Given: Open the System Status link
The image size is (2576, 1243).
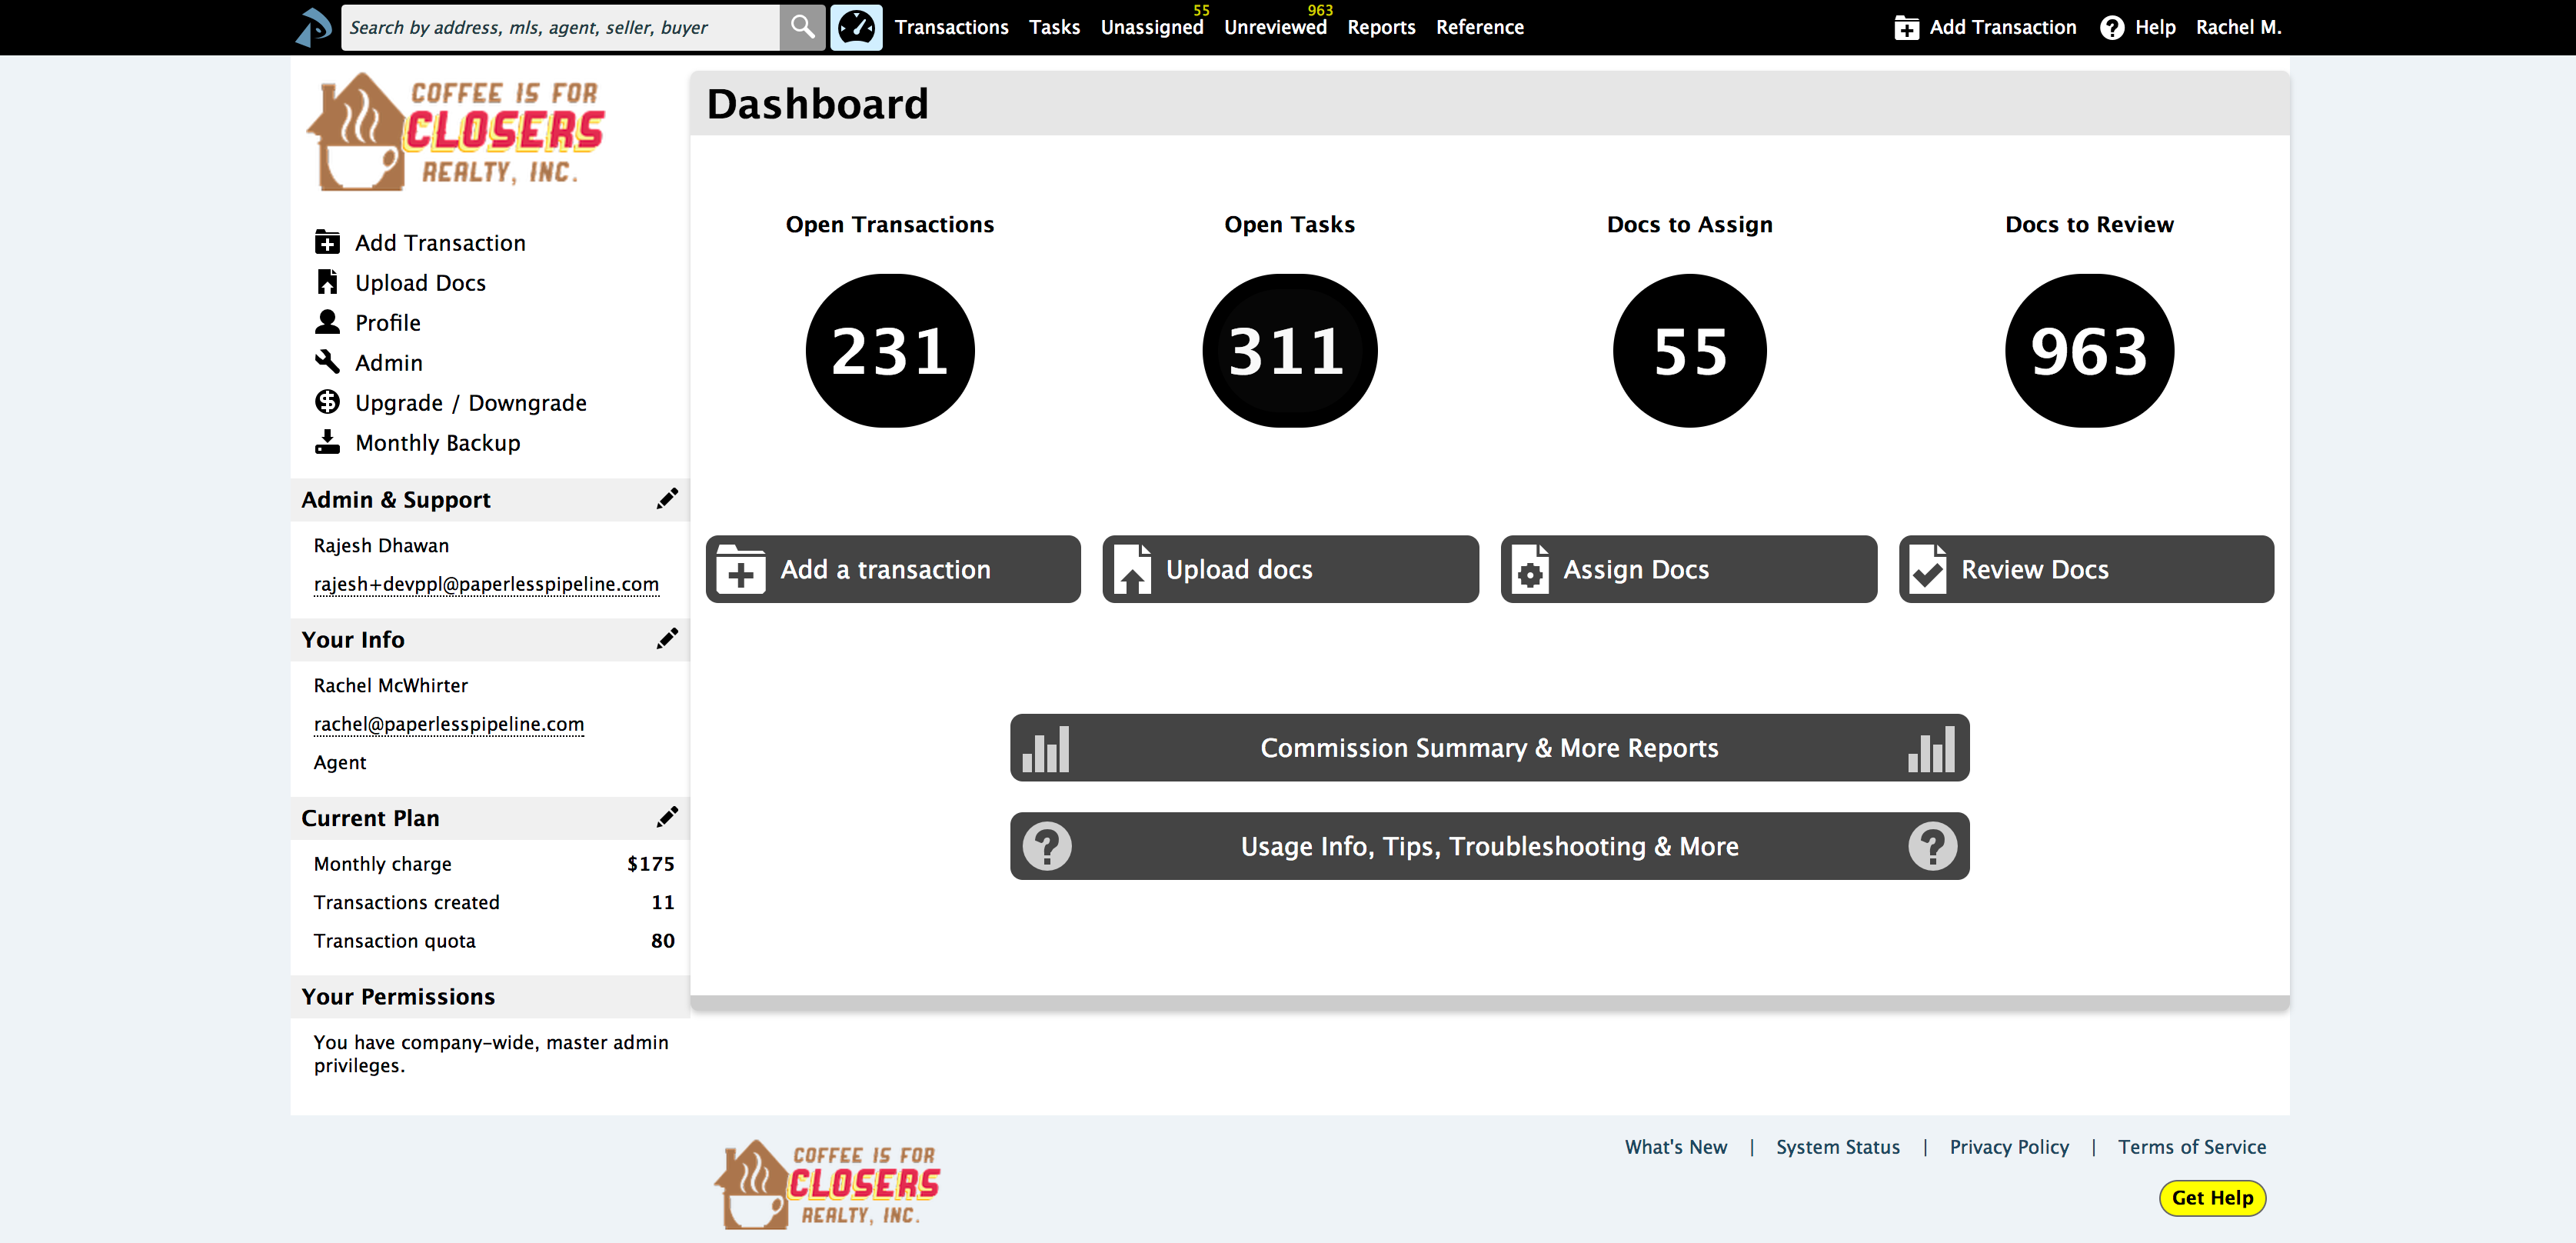Looking at the screenshot, I should click(x=1837, y=1147).
